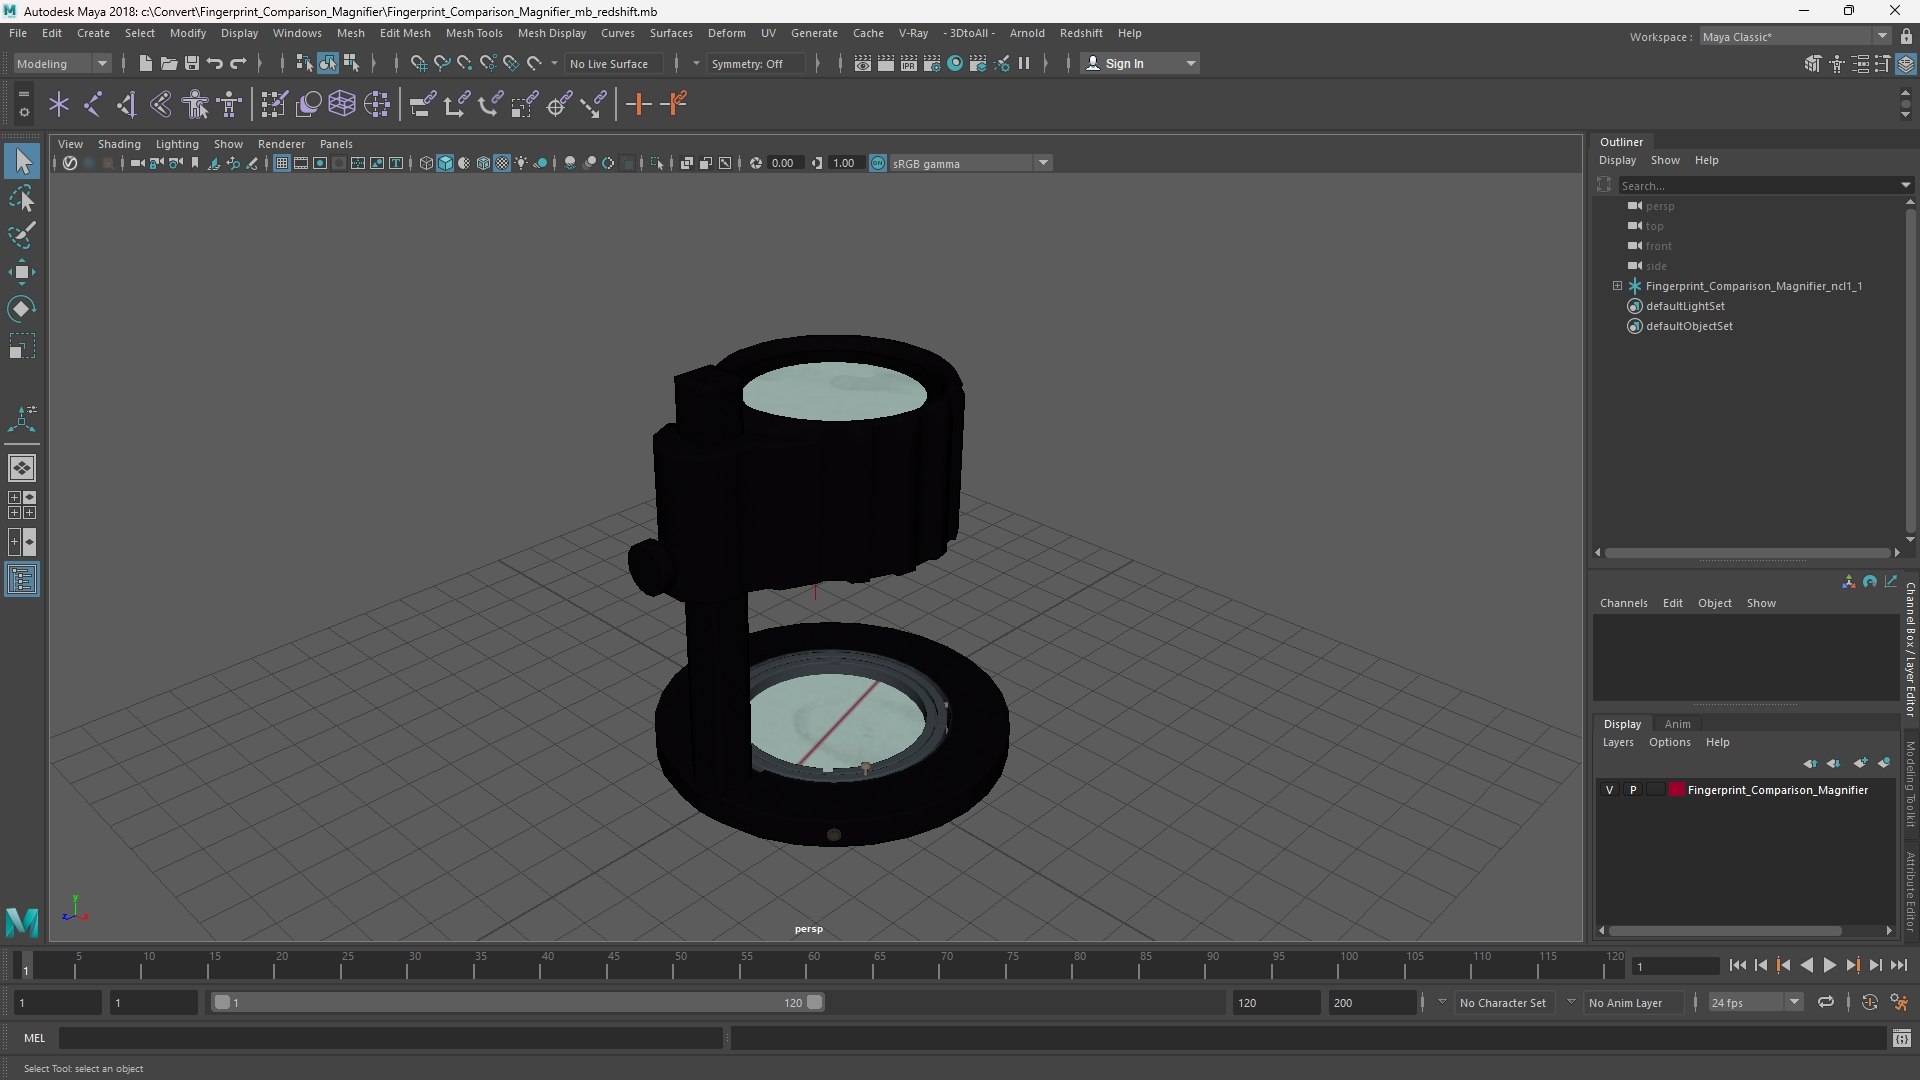Choose the Move tool in toolbox
The height and width of the screenshot is (1080, 1920).
pyautogui.click(x=22, y=272)
